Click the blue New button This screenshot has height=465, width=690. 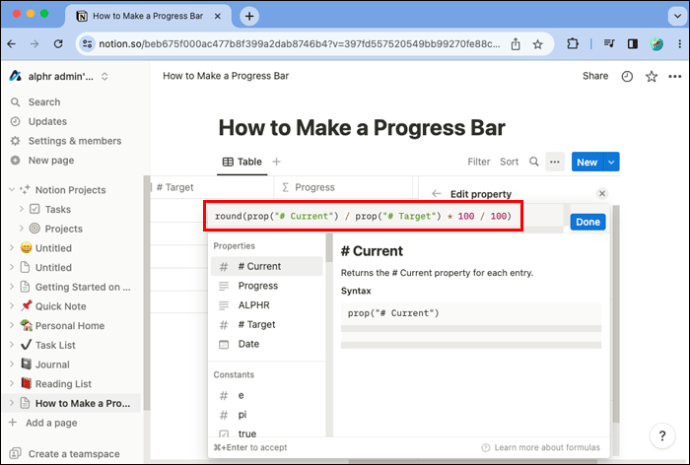tap(587, 162)
